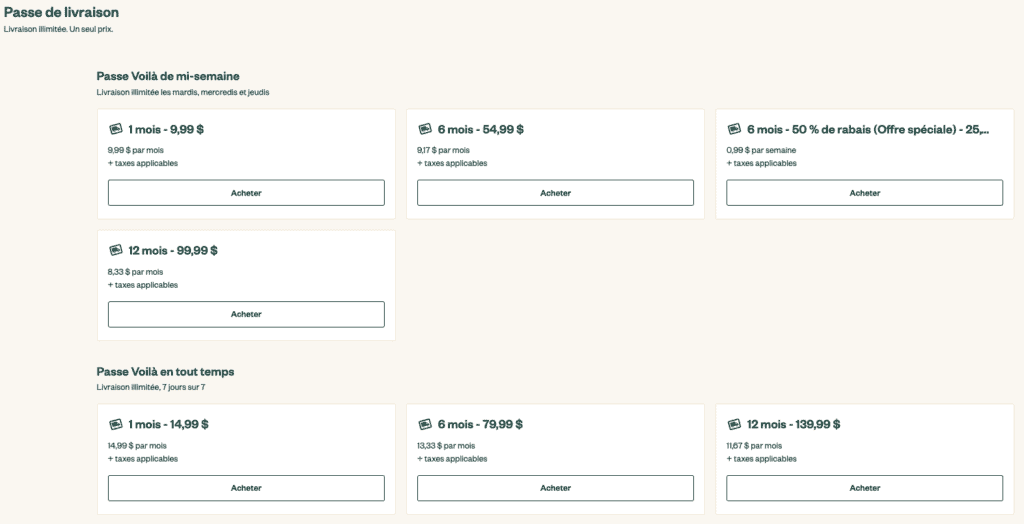Click the truncated Offre spéciale plan title

pyautogui.click(x=868, y=129)
